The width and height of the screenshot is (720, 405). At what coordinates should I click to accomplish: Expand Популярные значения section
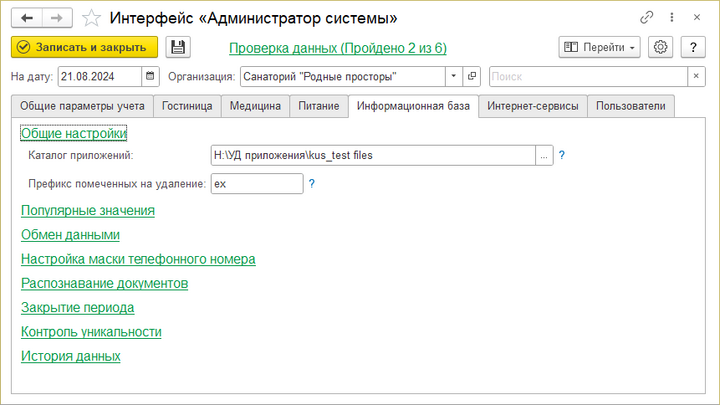[88, 210]
